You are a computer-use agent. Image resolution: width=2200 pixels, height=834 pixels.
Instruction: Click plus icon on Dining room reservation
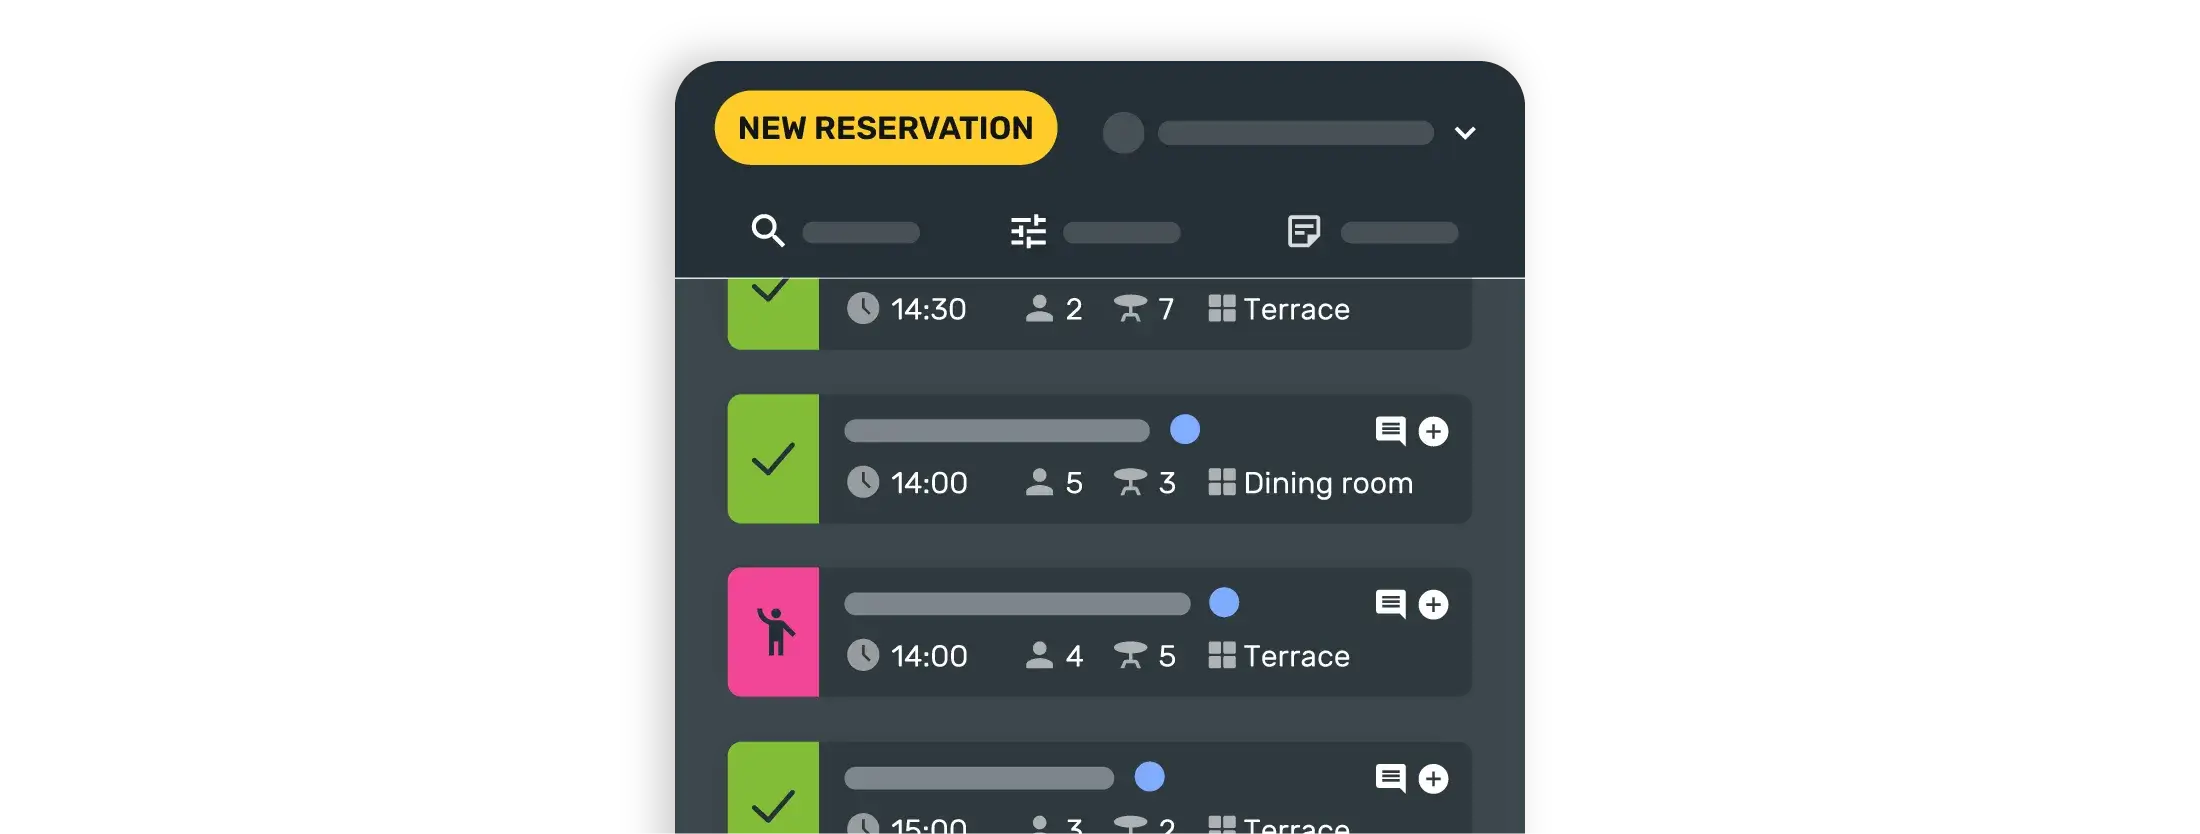pyautogui.click(x=1433, y=431)
